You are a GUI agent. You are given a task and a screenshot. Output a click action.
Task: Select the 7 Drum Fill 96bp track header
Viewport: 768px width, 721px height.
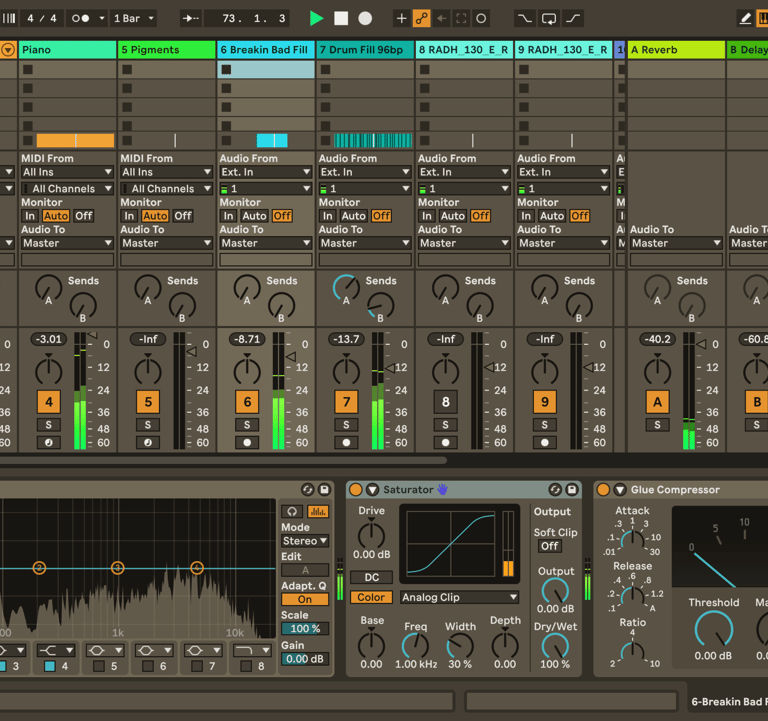(365, 50)
